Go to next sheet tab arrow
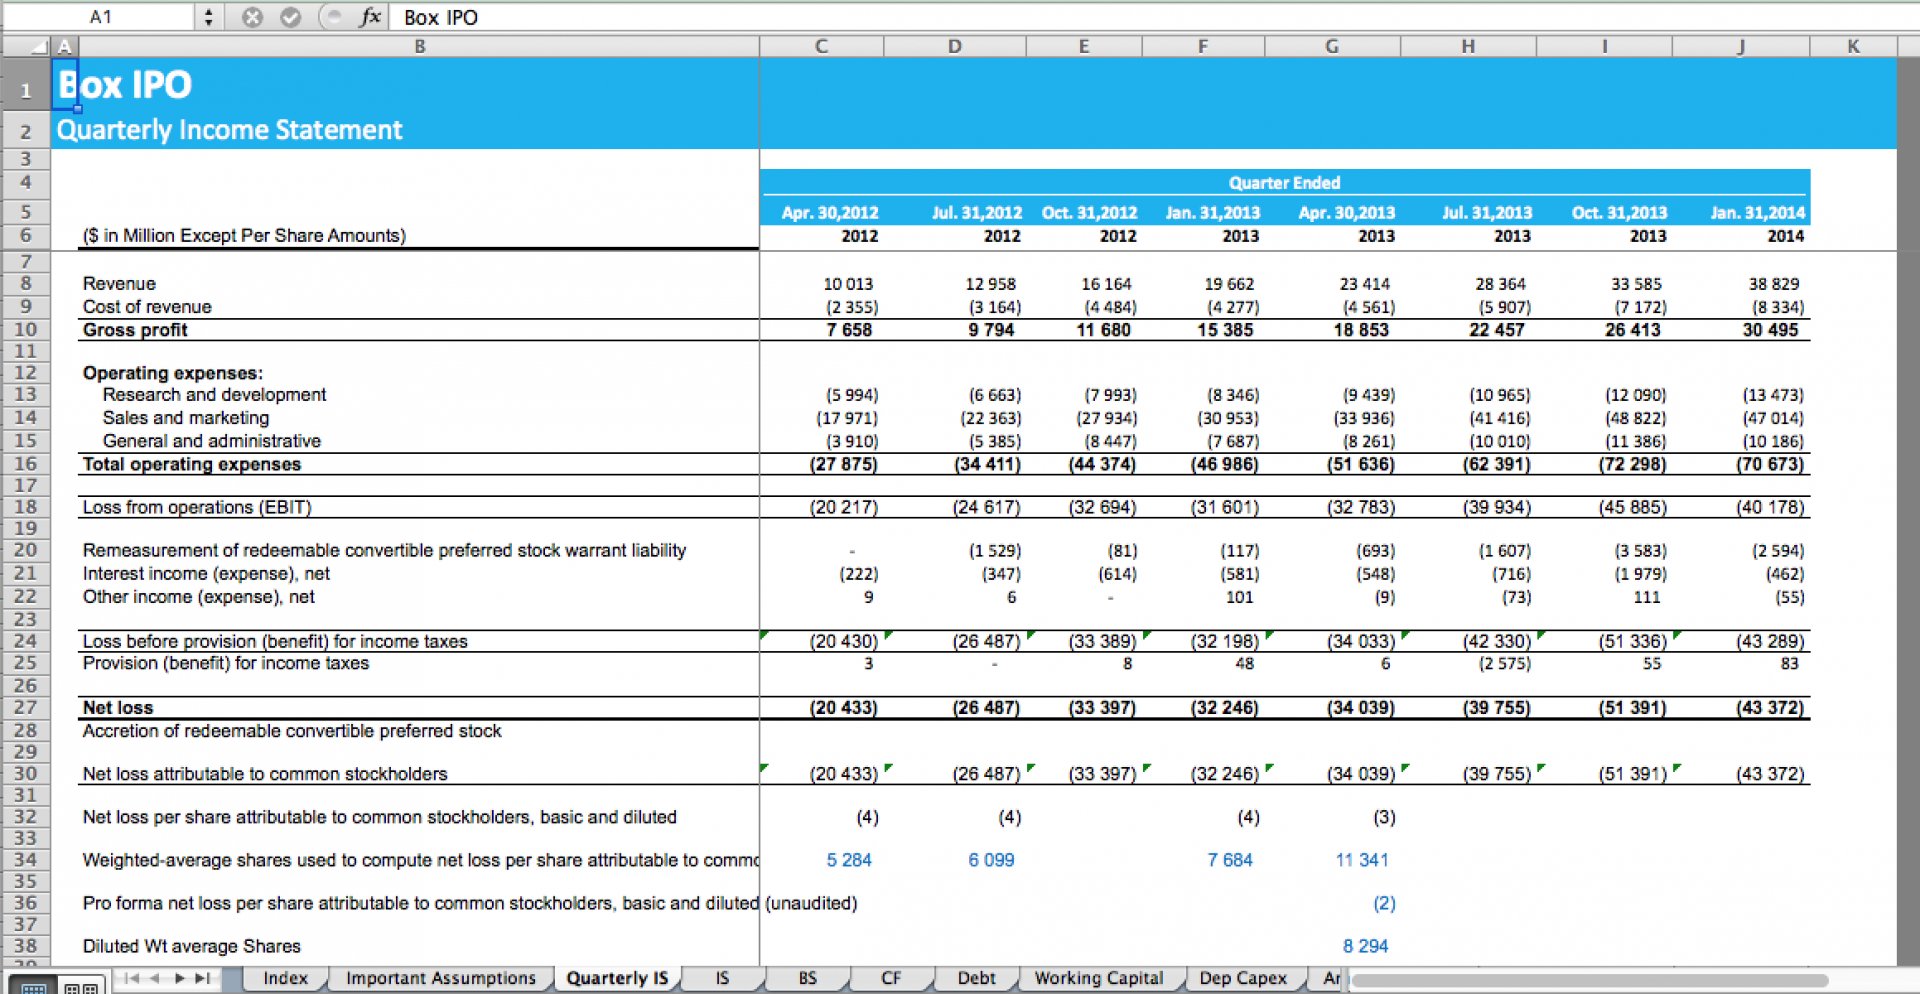 click(179, 978)
